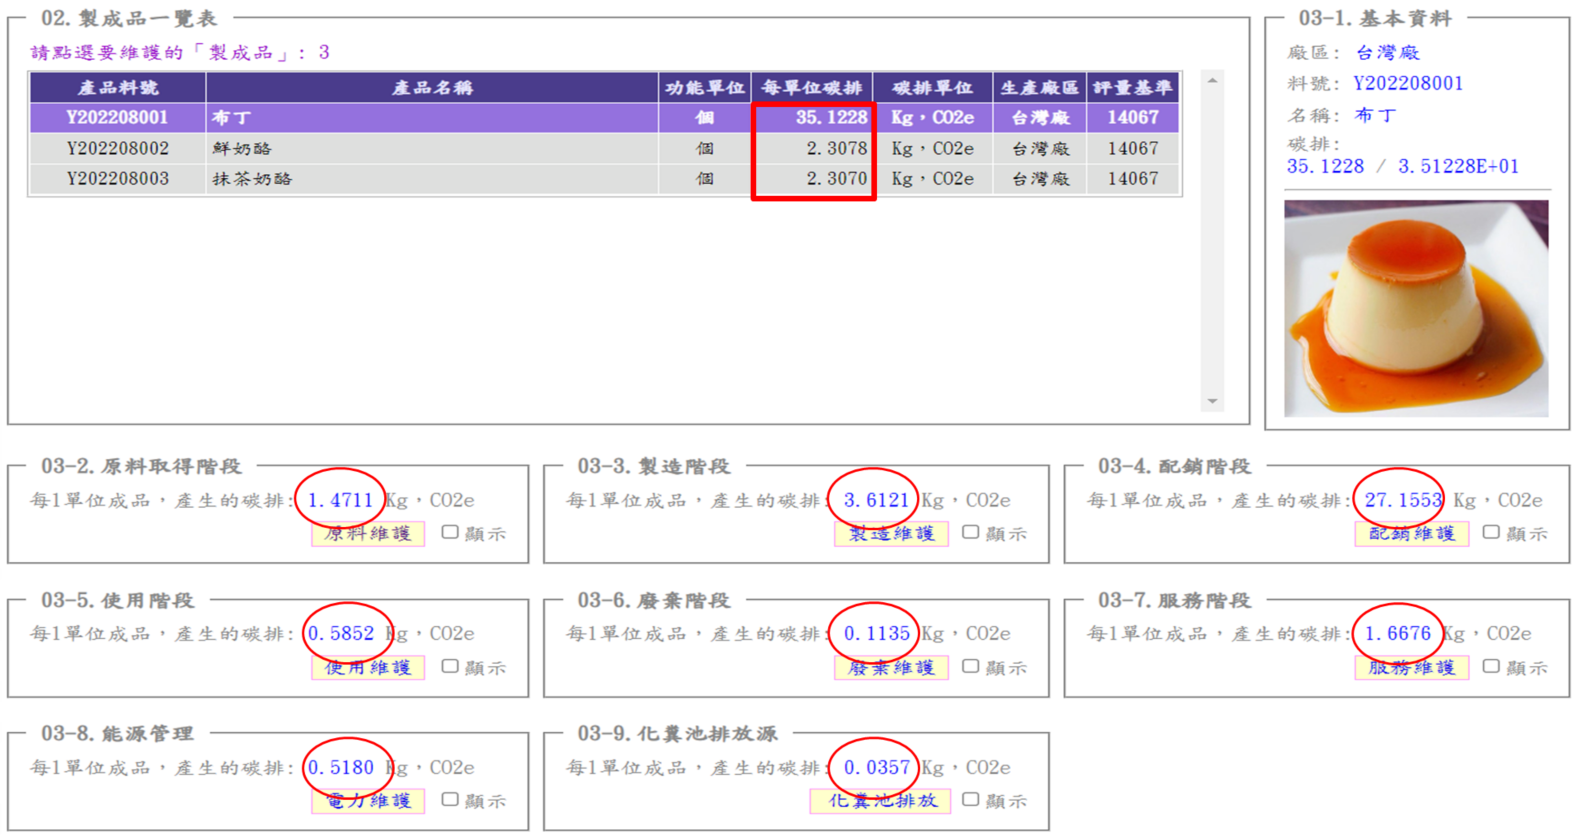Image resolution: width=1579 pixels, height=837 pixels.
Task: Click carbon value 2.3070 for 抹茶奶酪
Action: pyautogui.click(x=837, y=179)
